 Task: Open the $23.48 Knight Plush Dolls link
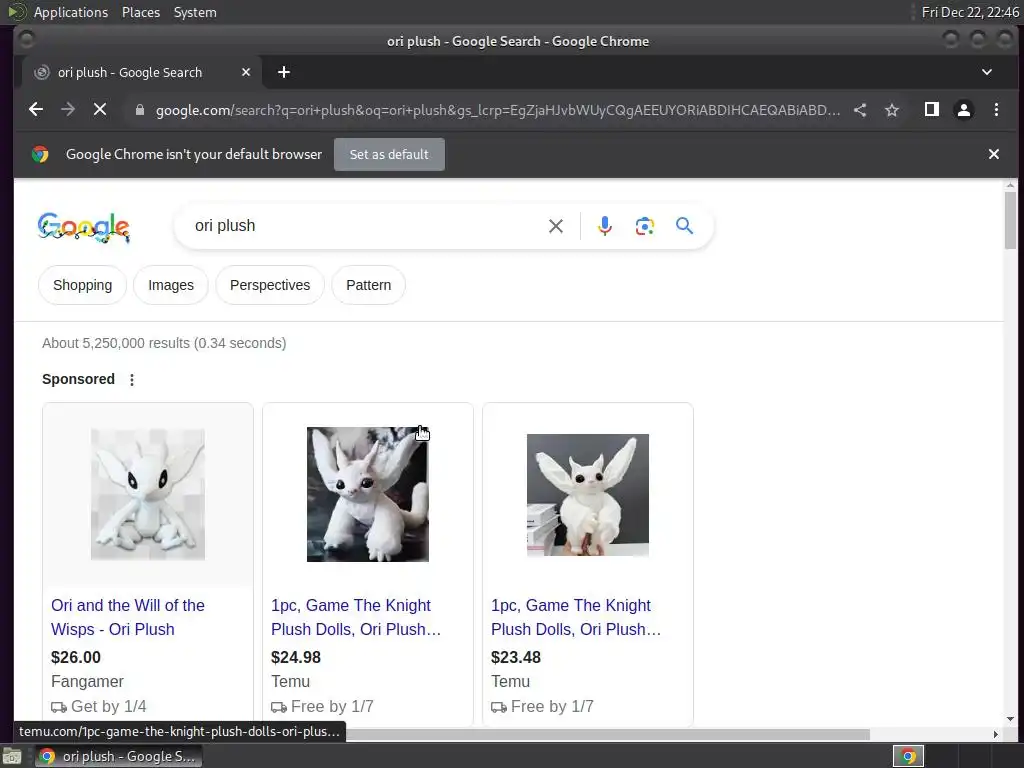(x=576, y=617)
